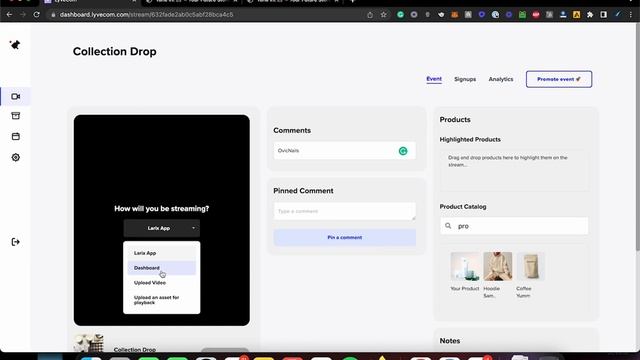Click the Notes section heading

(450, 341)
